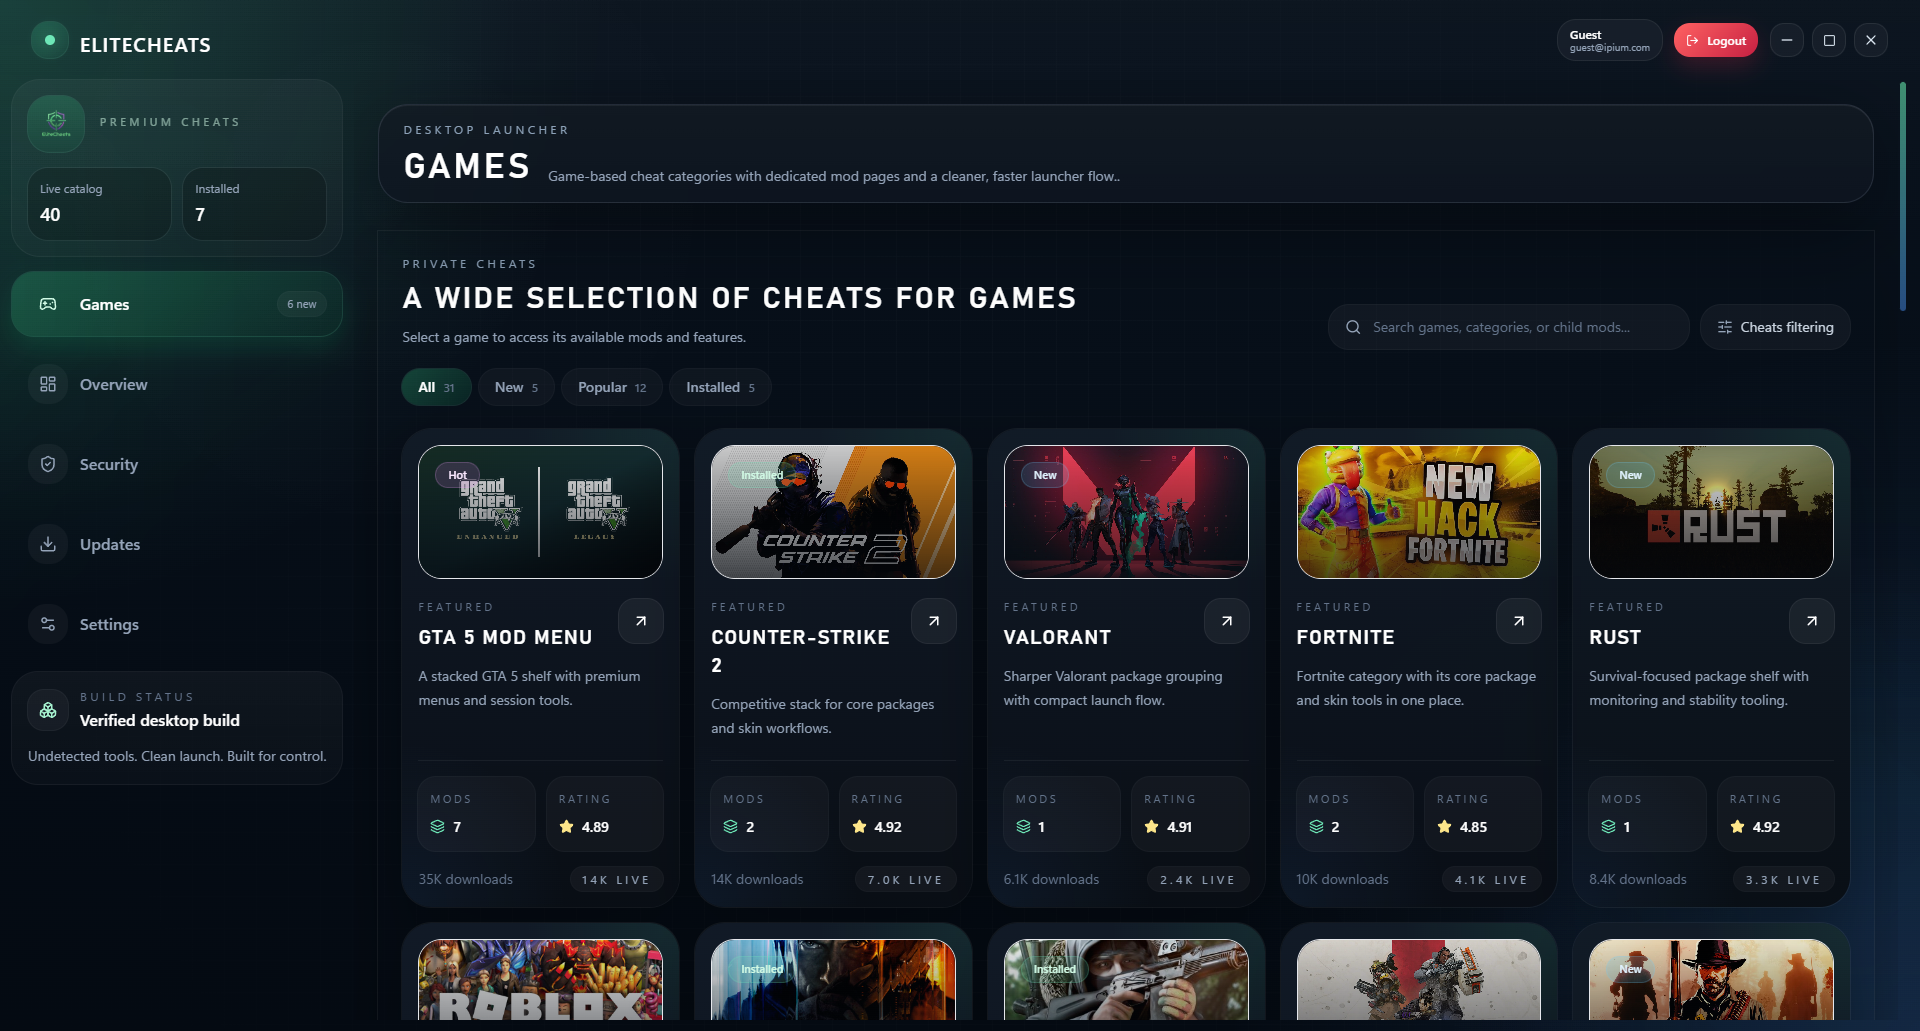This screenshot has height=1031, width=1920.
Task: Click the page vertical scrollbar
Action: pyautogui.click(x=1902, y=197)
